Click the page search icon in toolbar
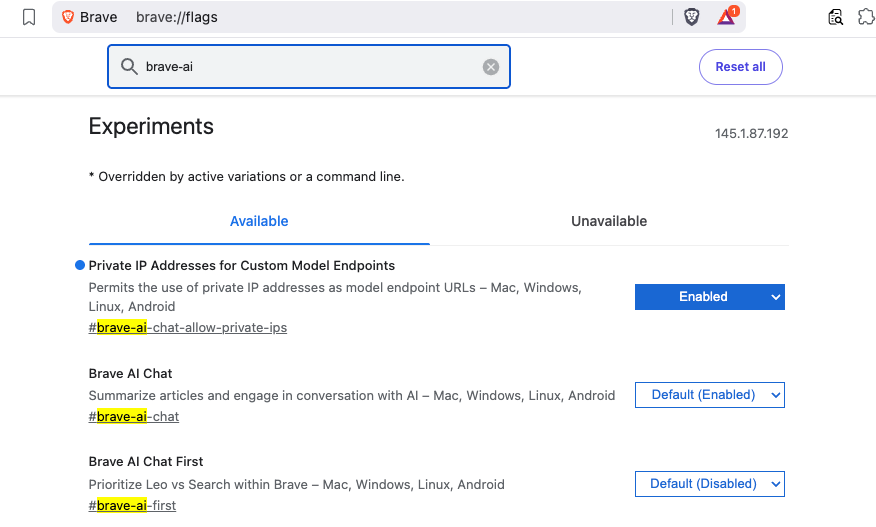Viewport: 876px width, 527px height. click(x=835, y=17)
